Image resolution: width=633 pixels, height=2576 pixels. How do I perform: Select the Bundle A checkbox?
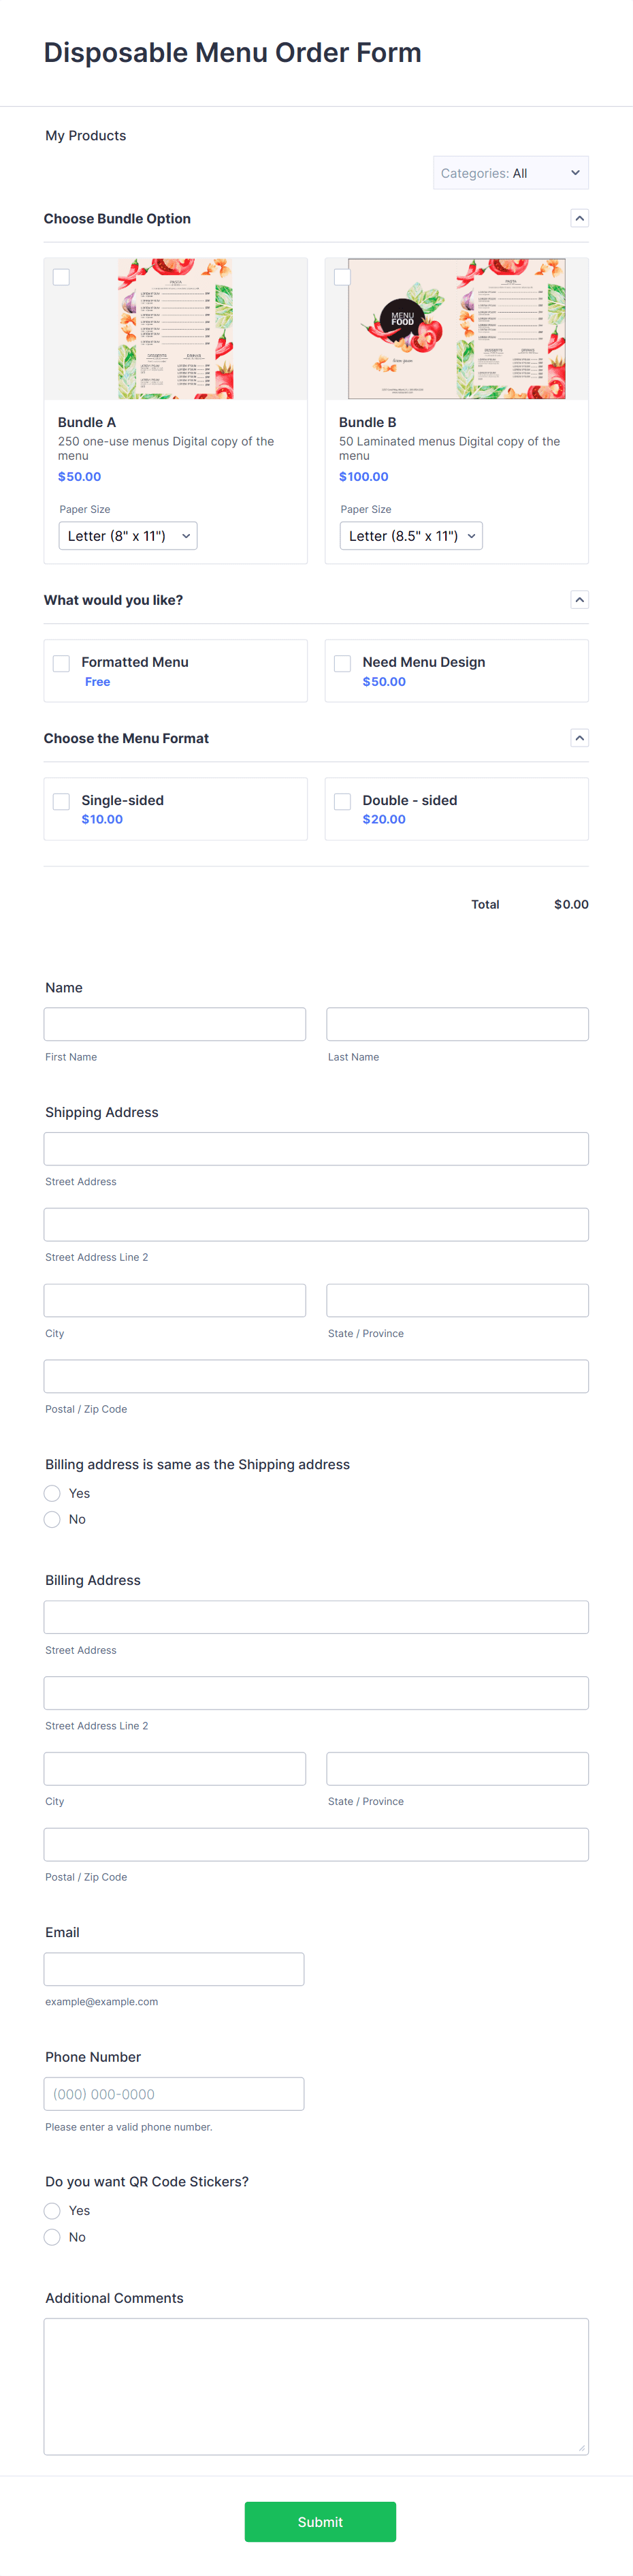click(61, 277)
